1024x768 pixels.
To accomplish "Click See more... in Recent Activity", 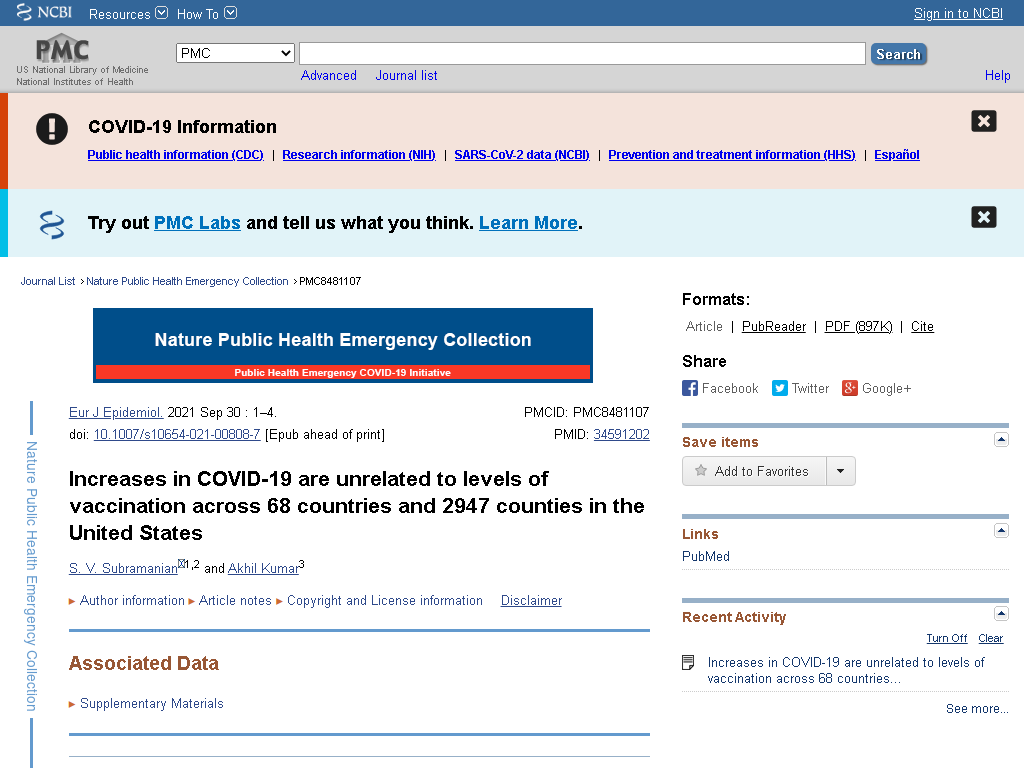I will click(x=977, y=709).
